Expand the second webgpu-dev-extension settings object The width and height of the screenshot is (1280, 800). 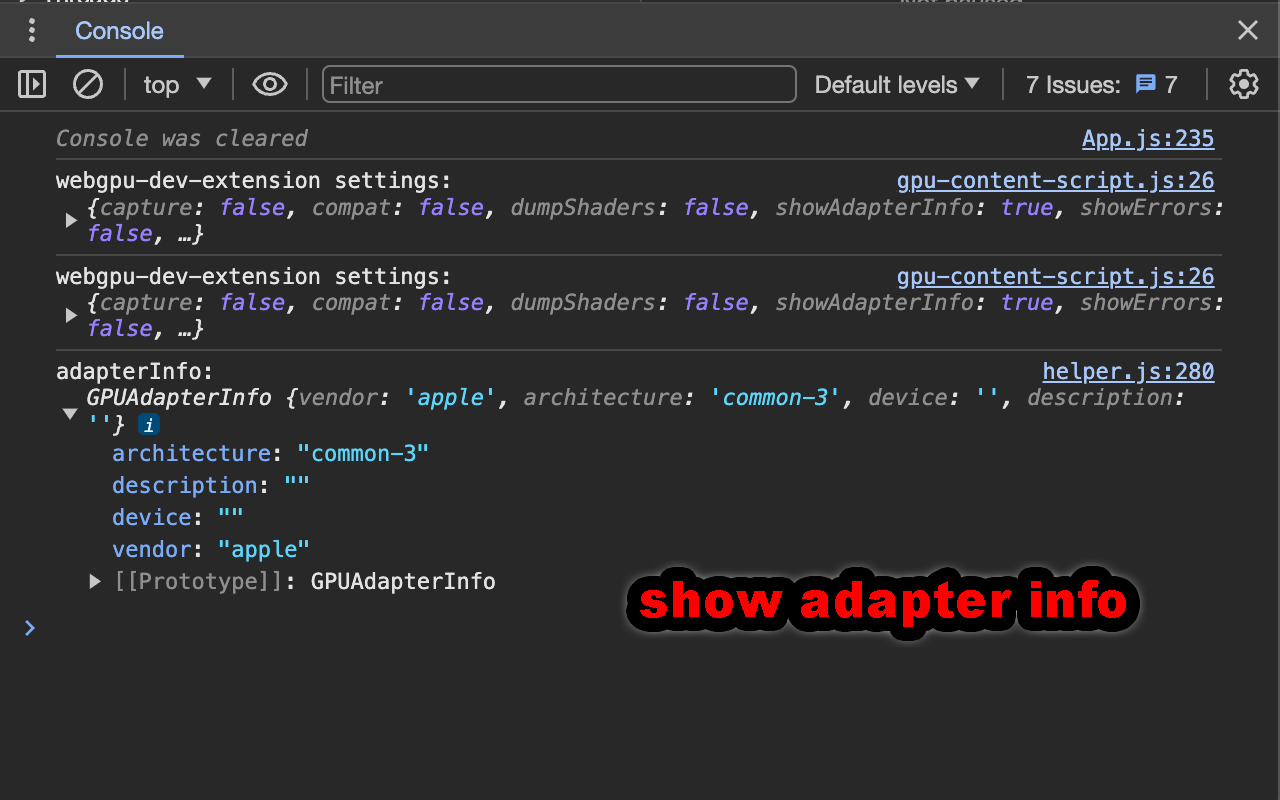coord(70,315)
